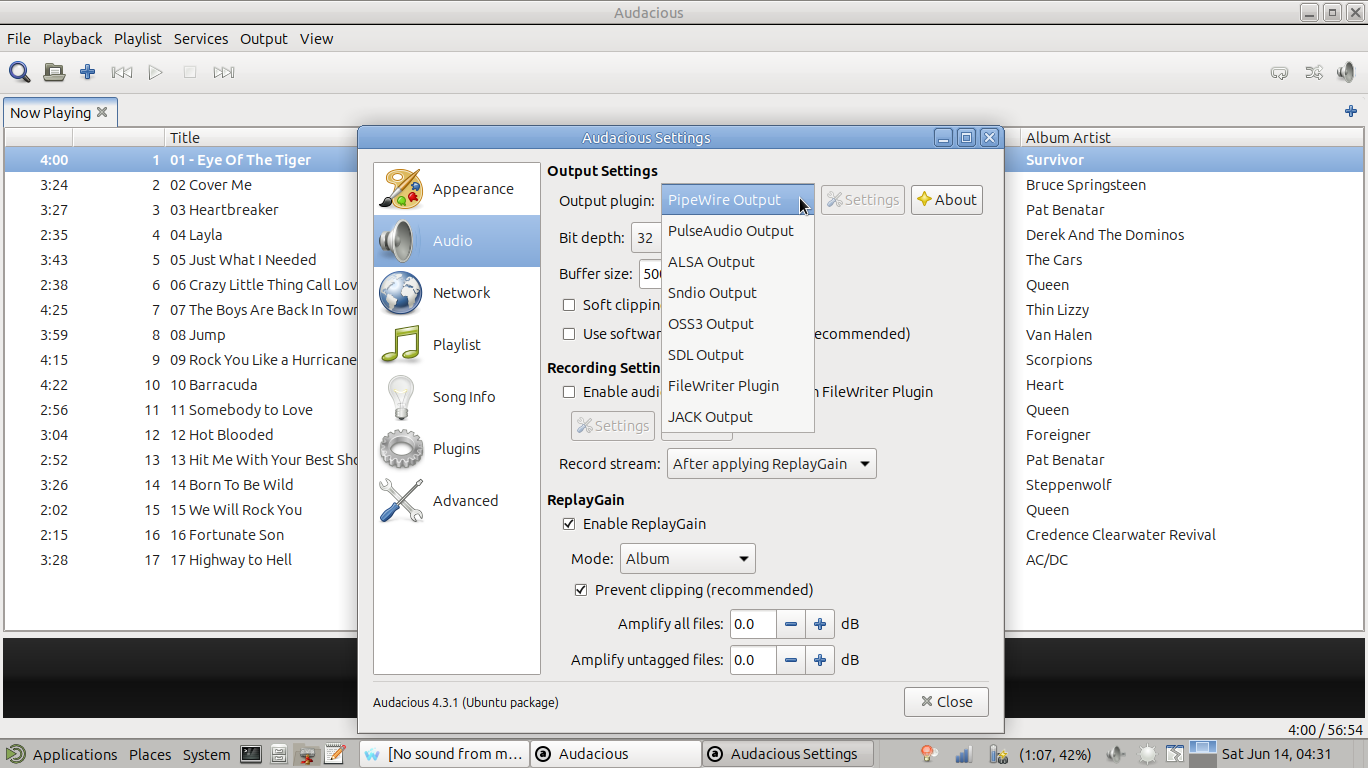Screen dimensions: 1368x768
Task: Click the Close button in Audacious Settings
Action: tap(946, 702)
